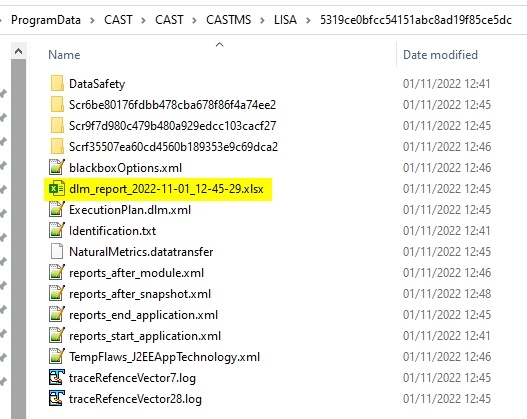
Task: Click NaturalMetrics.datatransfer blank file icon
Action: pos(57,251)
